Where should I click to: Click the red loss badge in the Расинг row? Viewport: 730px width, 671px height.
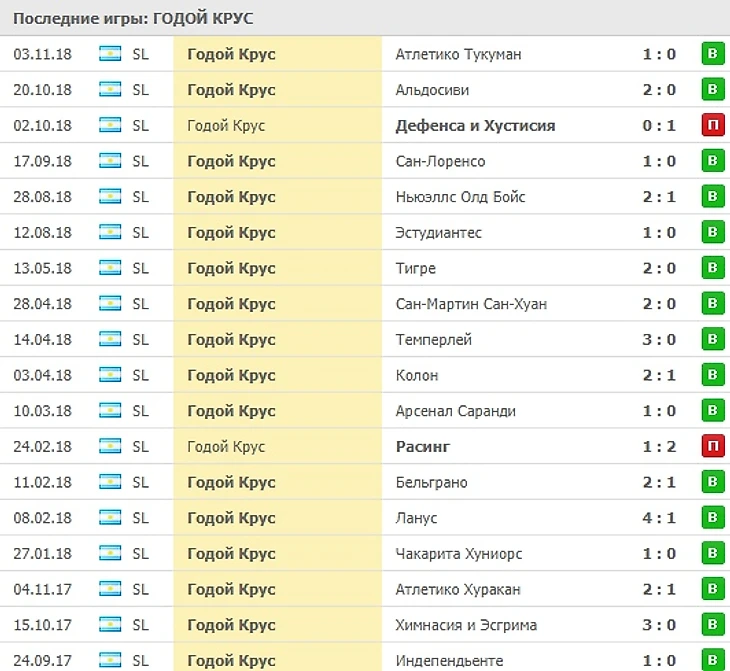(x=712, y=447)
